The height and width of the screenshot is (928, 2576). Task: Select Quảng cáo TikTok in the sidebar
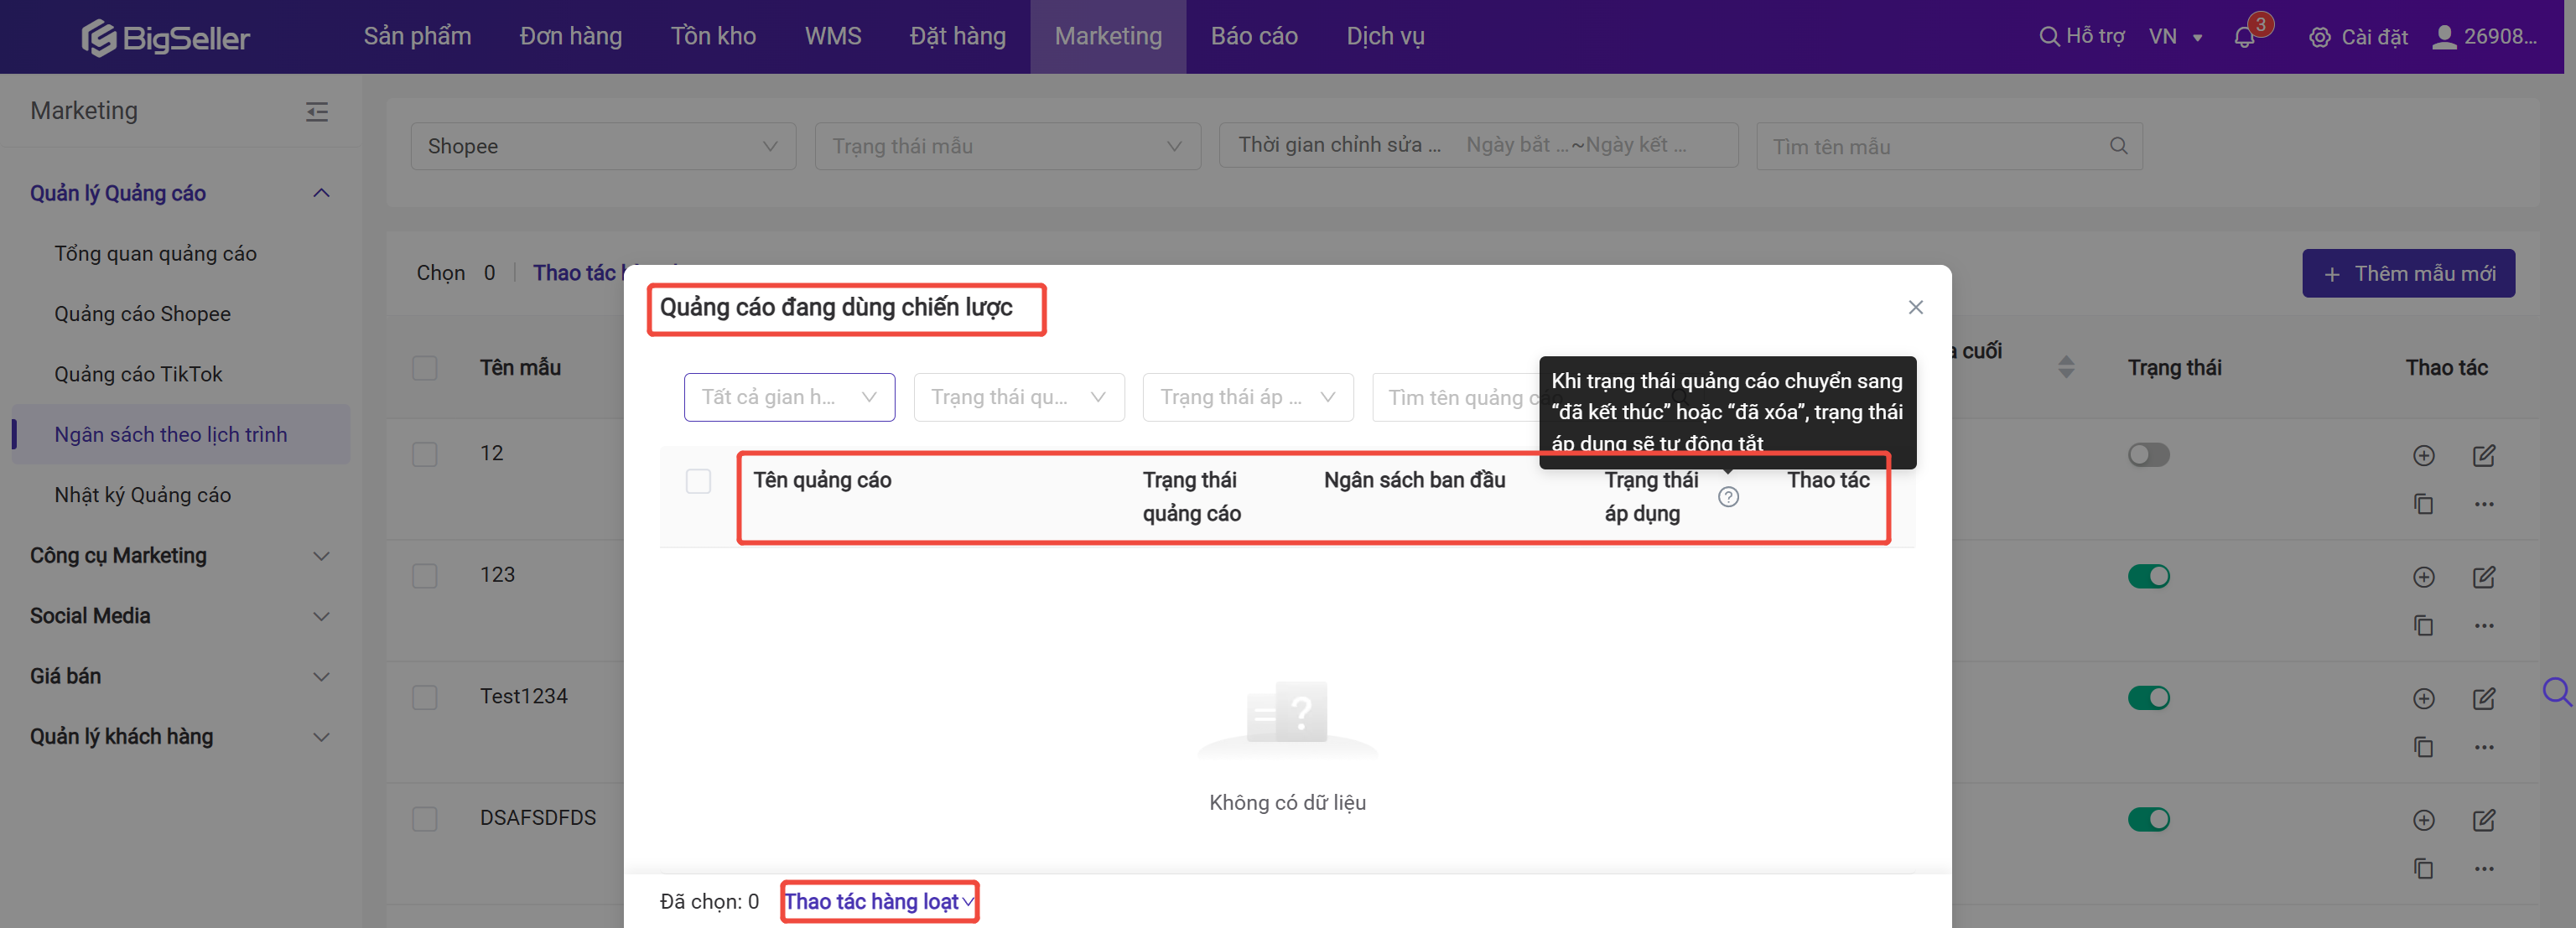(138, 374)
